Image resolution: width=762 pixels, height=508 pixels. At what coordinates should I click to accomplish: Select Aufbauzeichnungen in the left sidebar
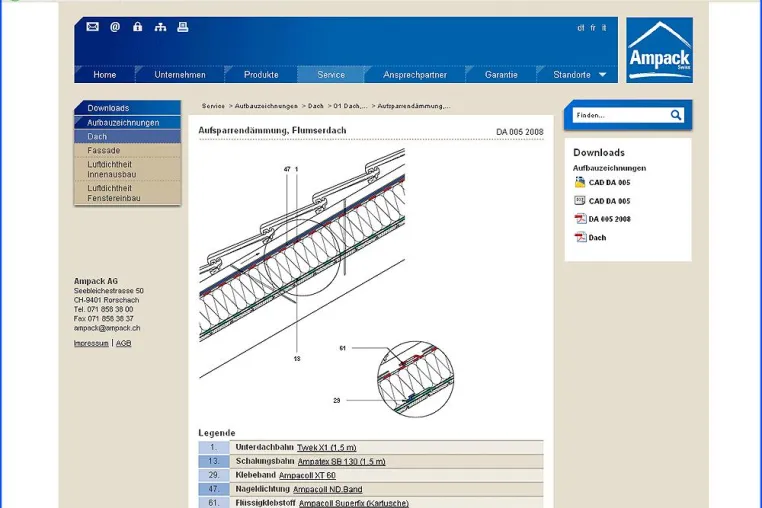[127, 123]
